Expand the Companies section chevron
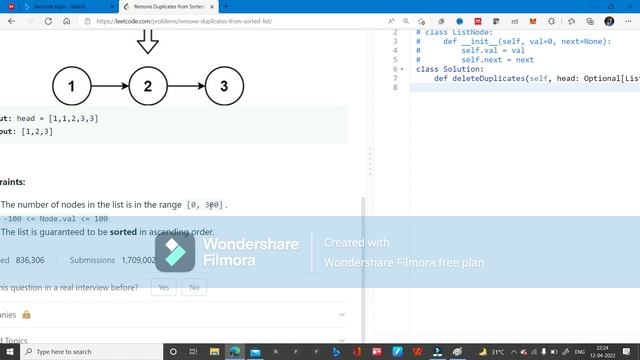 coord(342,314)
